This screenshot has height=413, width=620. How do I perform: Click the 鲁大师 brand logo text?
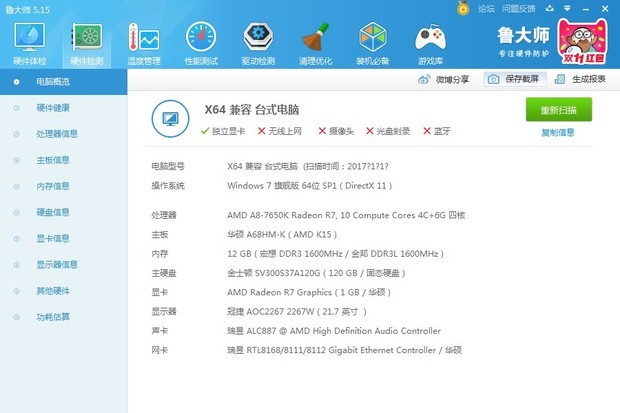[x=523, y=36]
